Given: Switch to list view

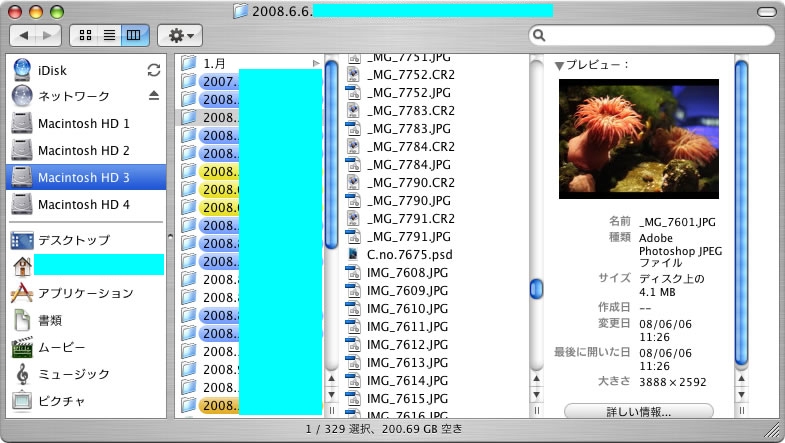Looking at the screenshot, I should point(109,35).
